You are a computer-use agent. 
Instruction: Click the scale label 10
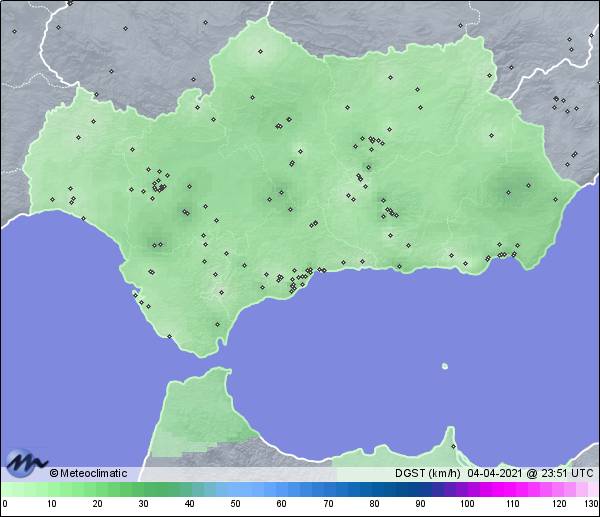coord(52,503)
